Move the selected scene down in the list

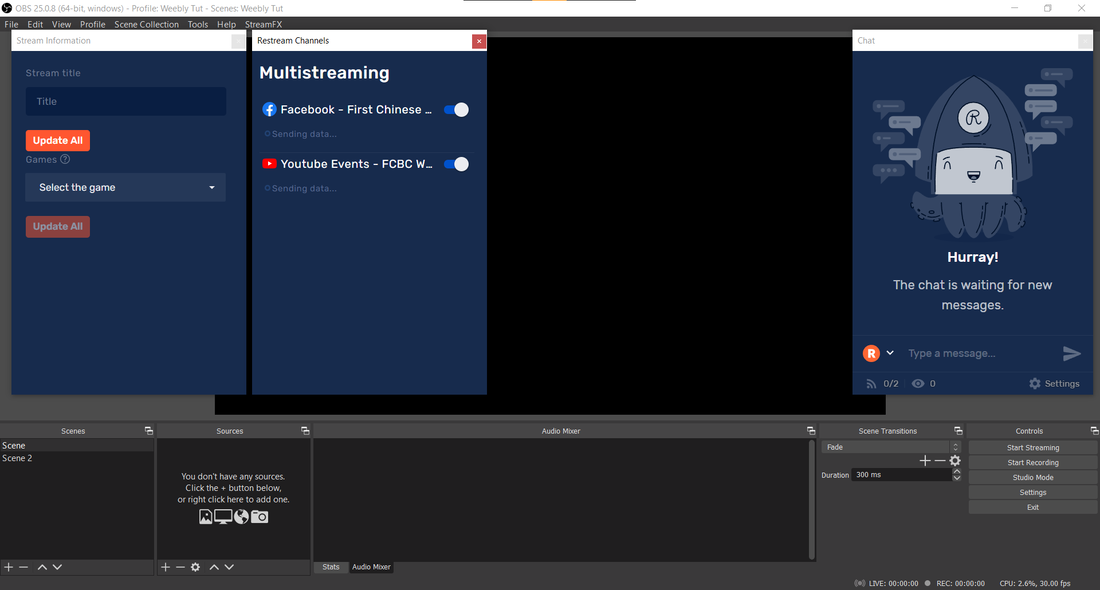[57, 567]
